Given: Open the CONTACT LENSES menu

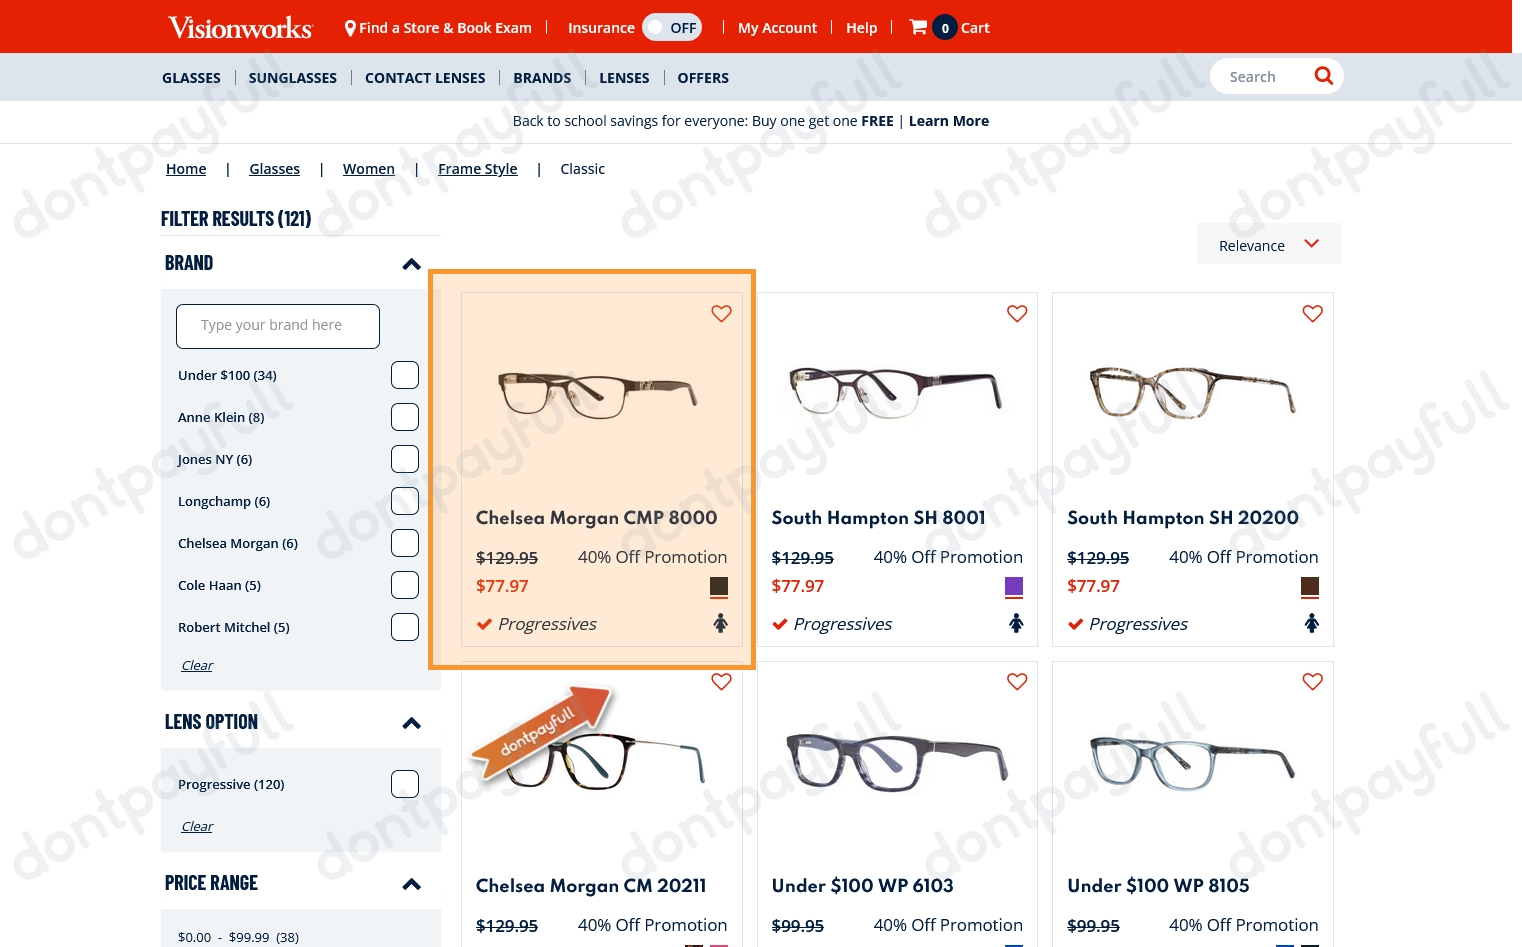Looking at the screenshot, I should pos(425,77).
